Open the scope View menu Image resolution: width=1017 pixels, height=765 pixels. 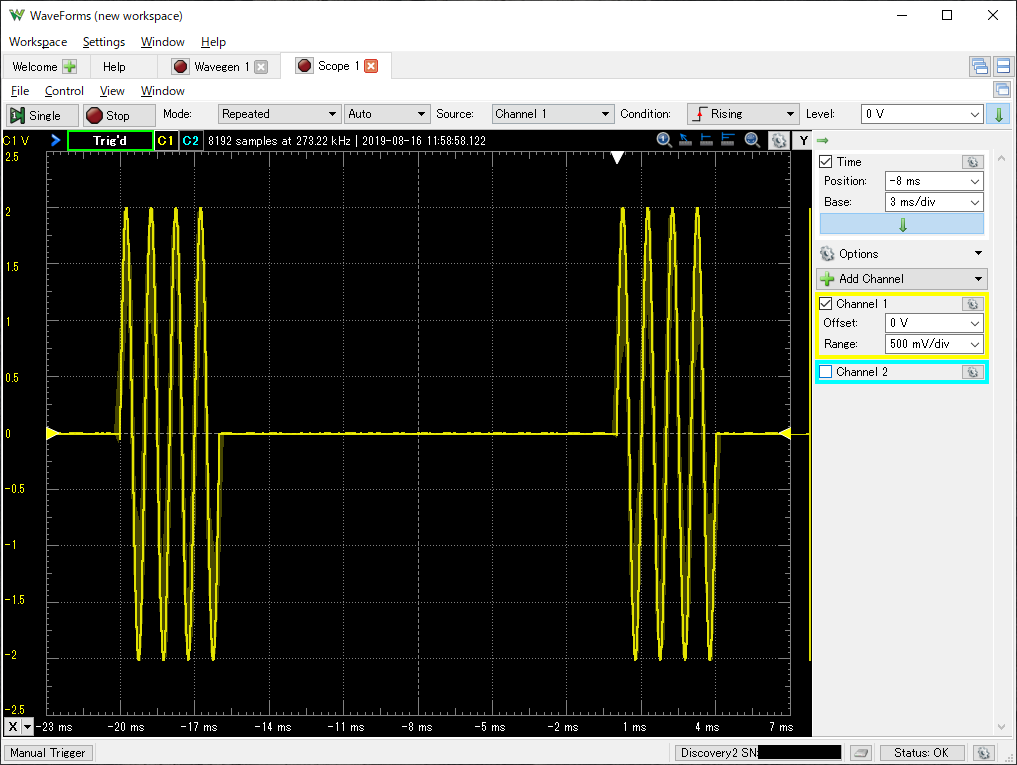pyautogui.click(x=112, y=91)
